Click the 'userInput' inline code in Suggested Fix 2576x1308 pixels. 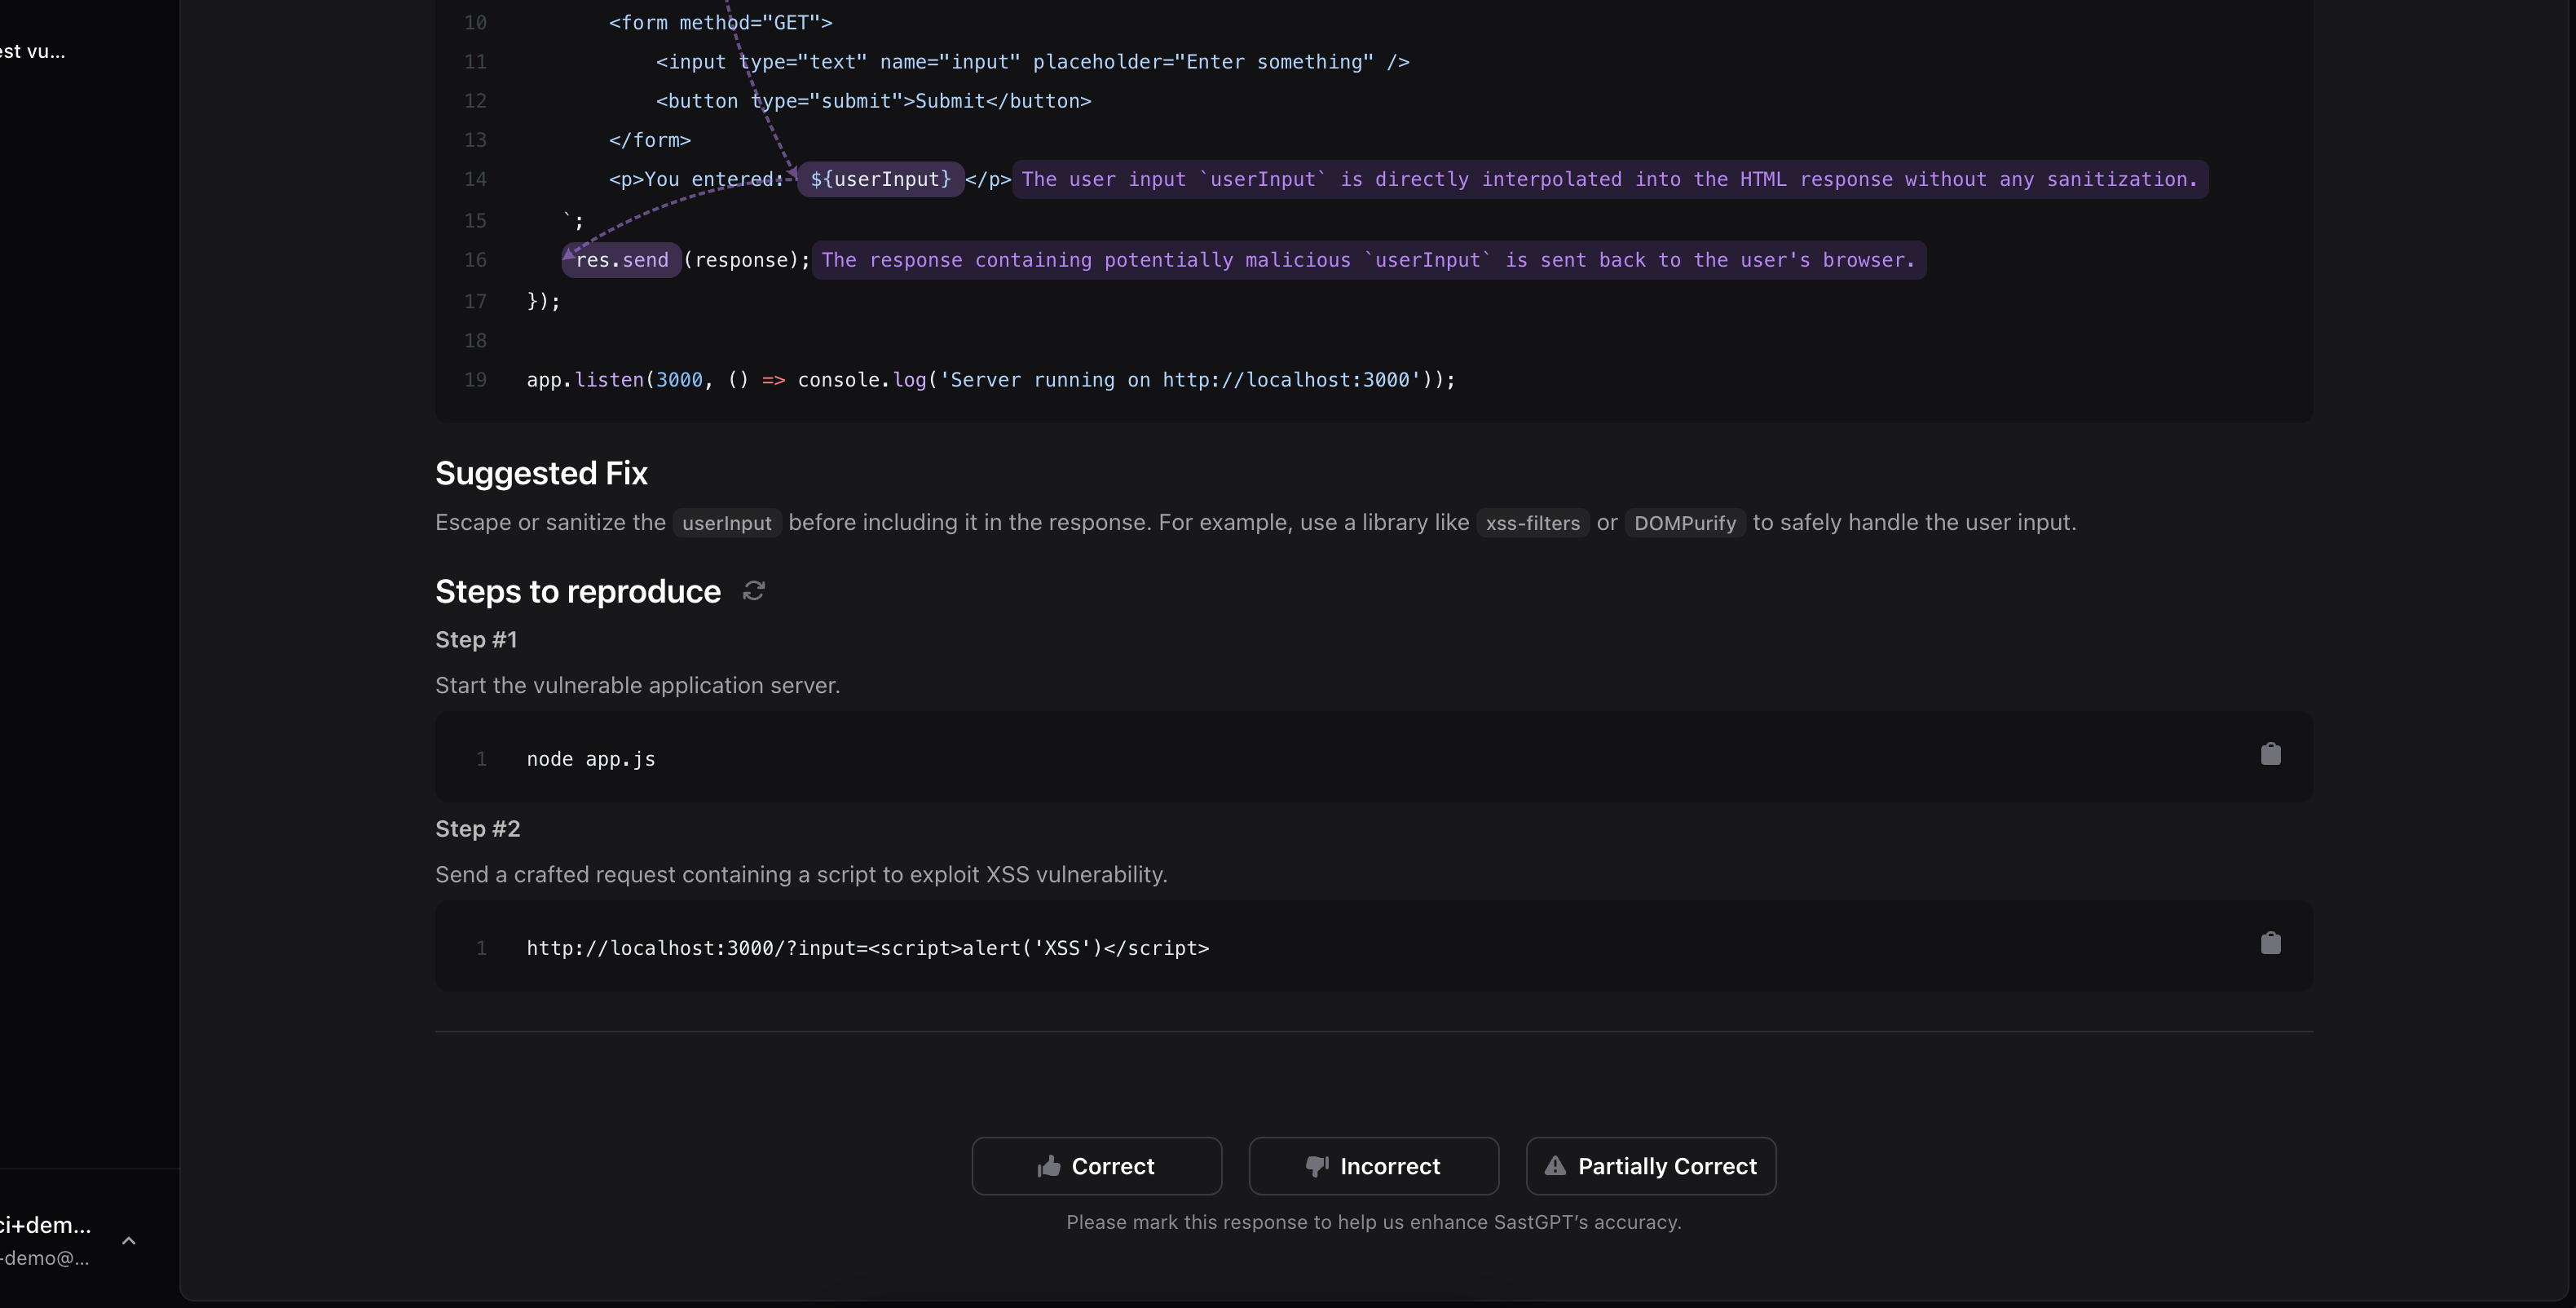726,523
